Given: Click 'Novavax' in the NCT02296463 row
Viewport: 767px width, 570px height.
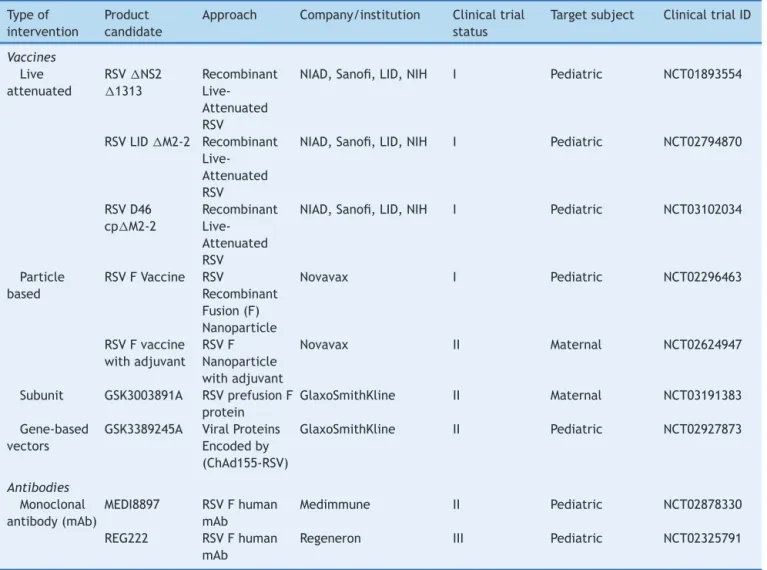Looking at the screenshot, I should pyautogui.click(x=324, y=277).
